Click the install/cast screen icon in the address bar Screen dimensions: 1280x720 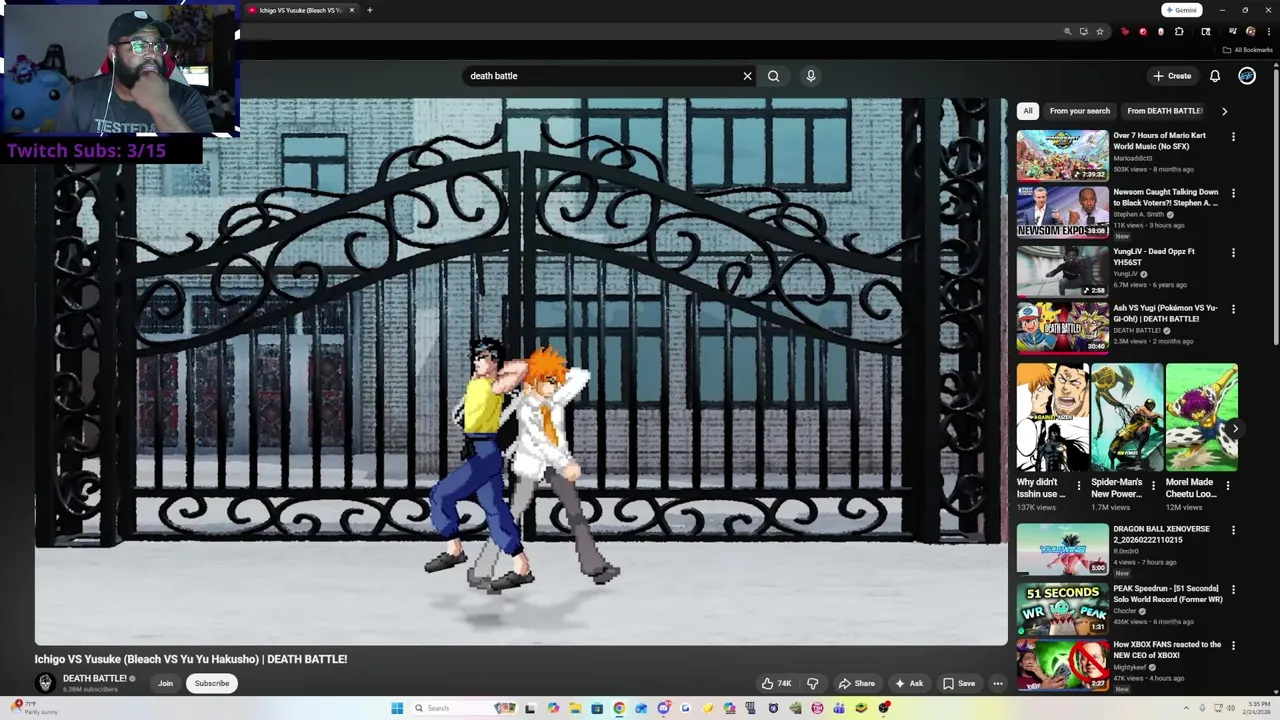[x=1083, y=31]
